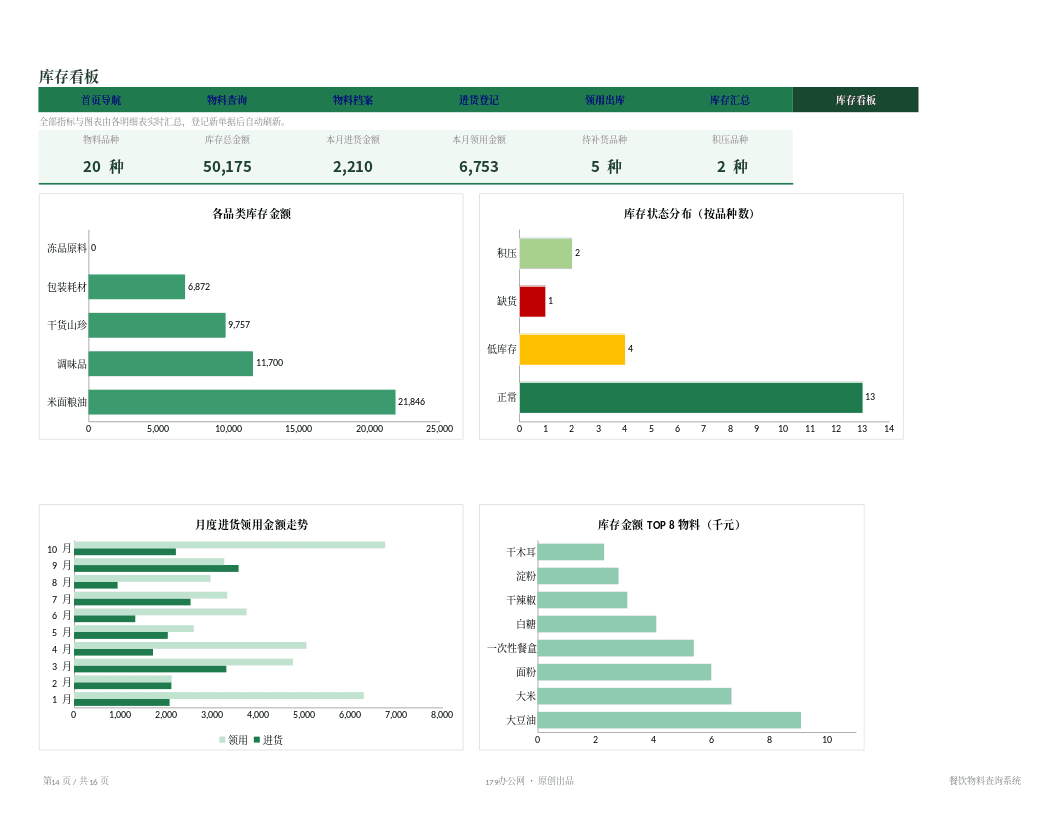Click the dark green 正常 status bar
Viewport: 1056px width, 816px height.
(x=691, y=397)
